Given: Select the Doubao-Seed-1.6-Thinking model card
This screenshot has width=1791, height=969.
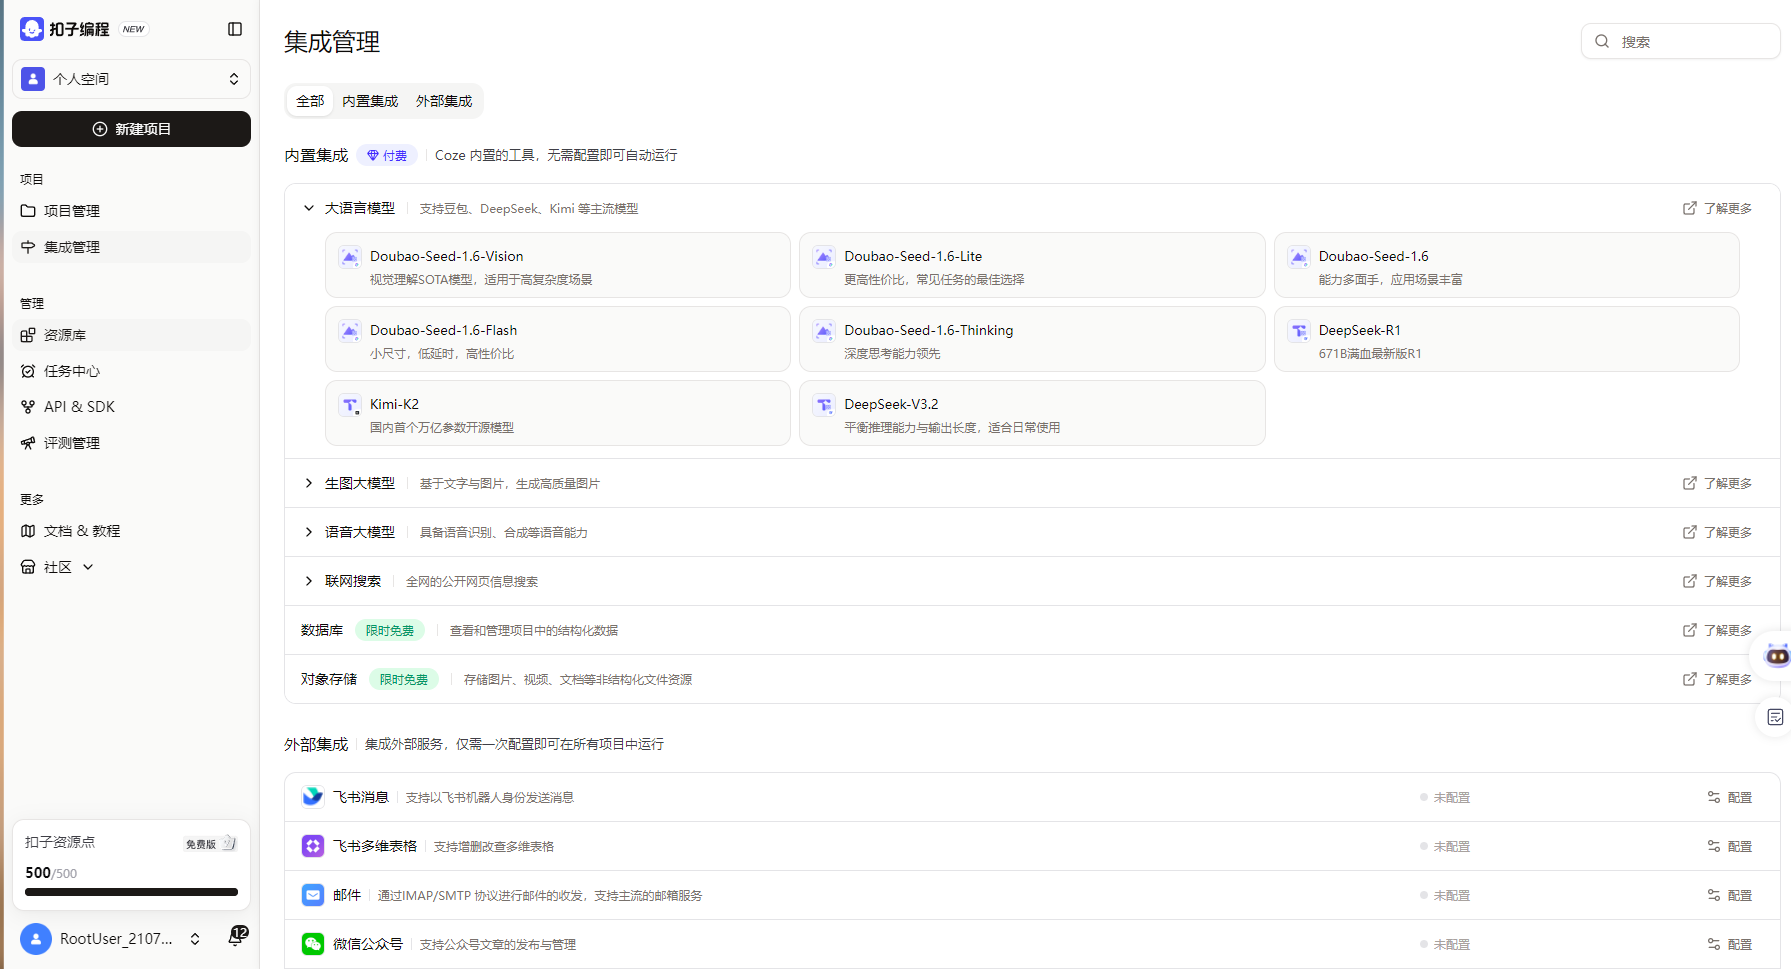Looking at the screenshot, I should (x=1032, y=339).
